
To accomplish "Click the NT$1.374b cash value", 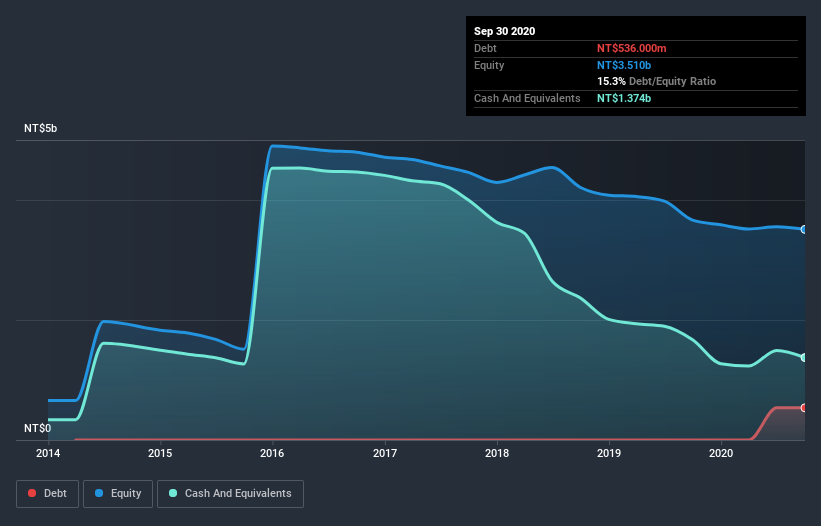I will (x=624, y=98).
